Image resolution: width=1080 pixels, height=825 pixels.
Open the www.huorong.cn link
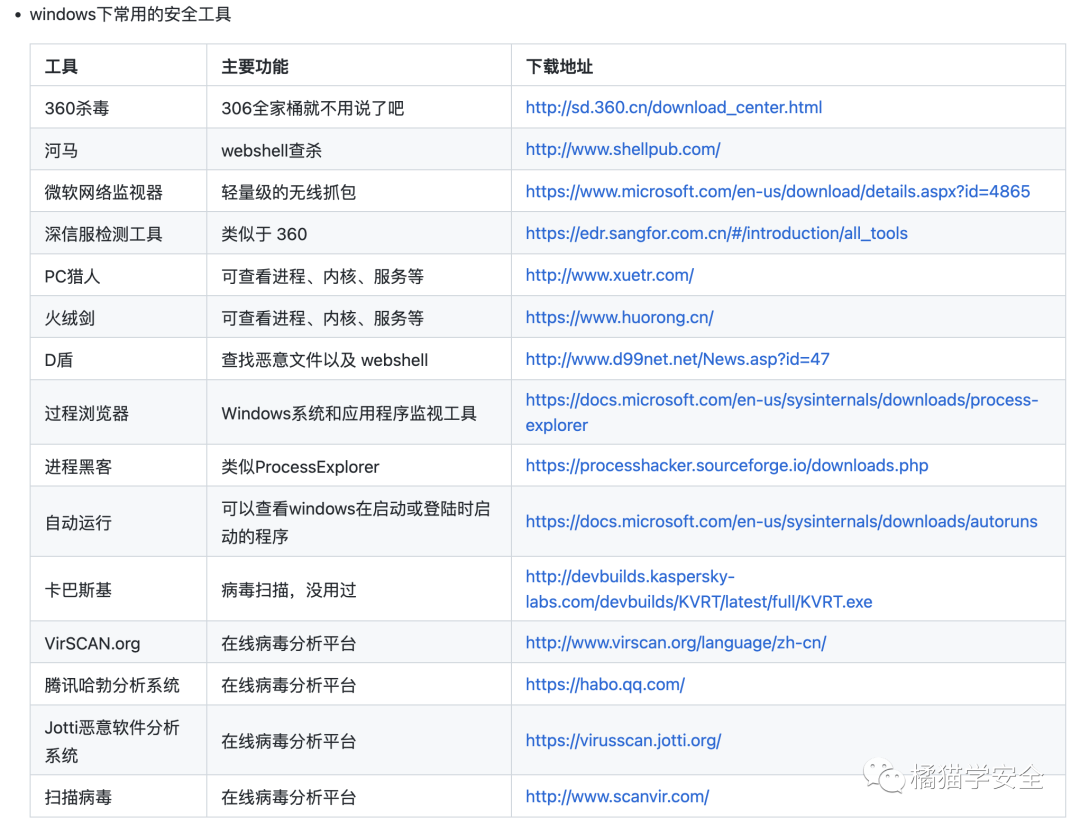tap(619, 317)
